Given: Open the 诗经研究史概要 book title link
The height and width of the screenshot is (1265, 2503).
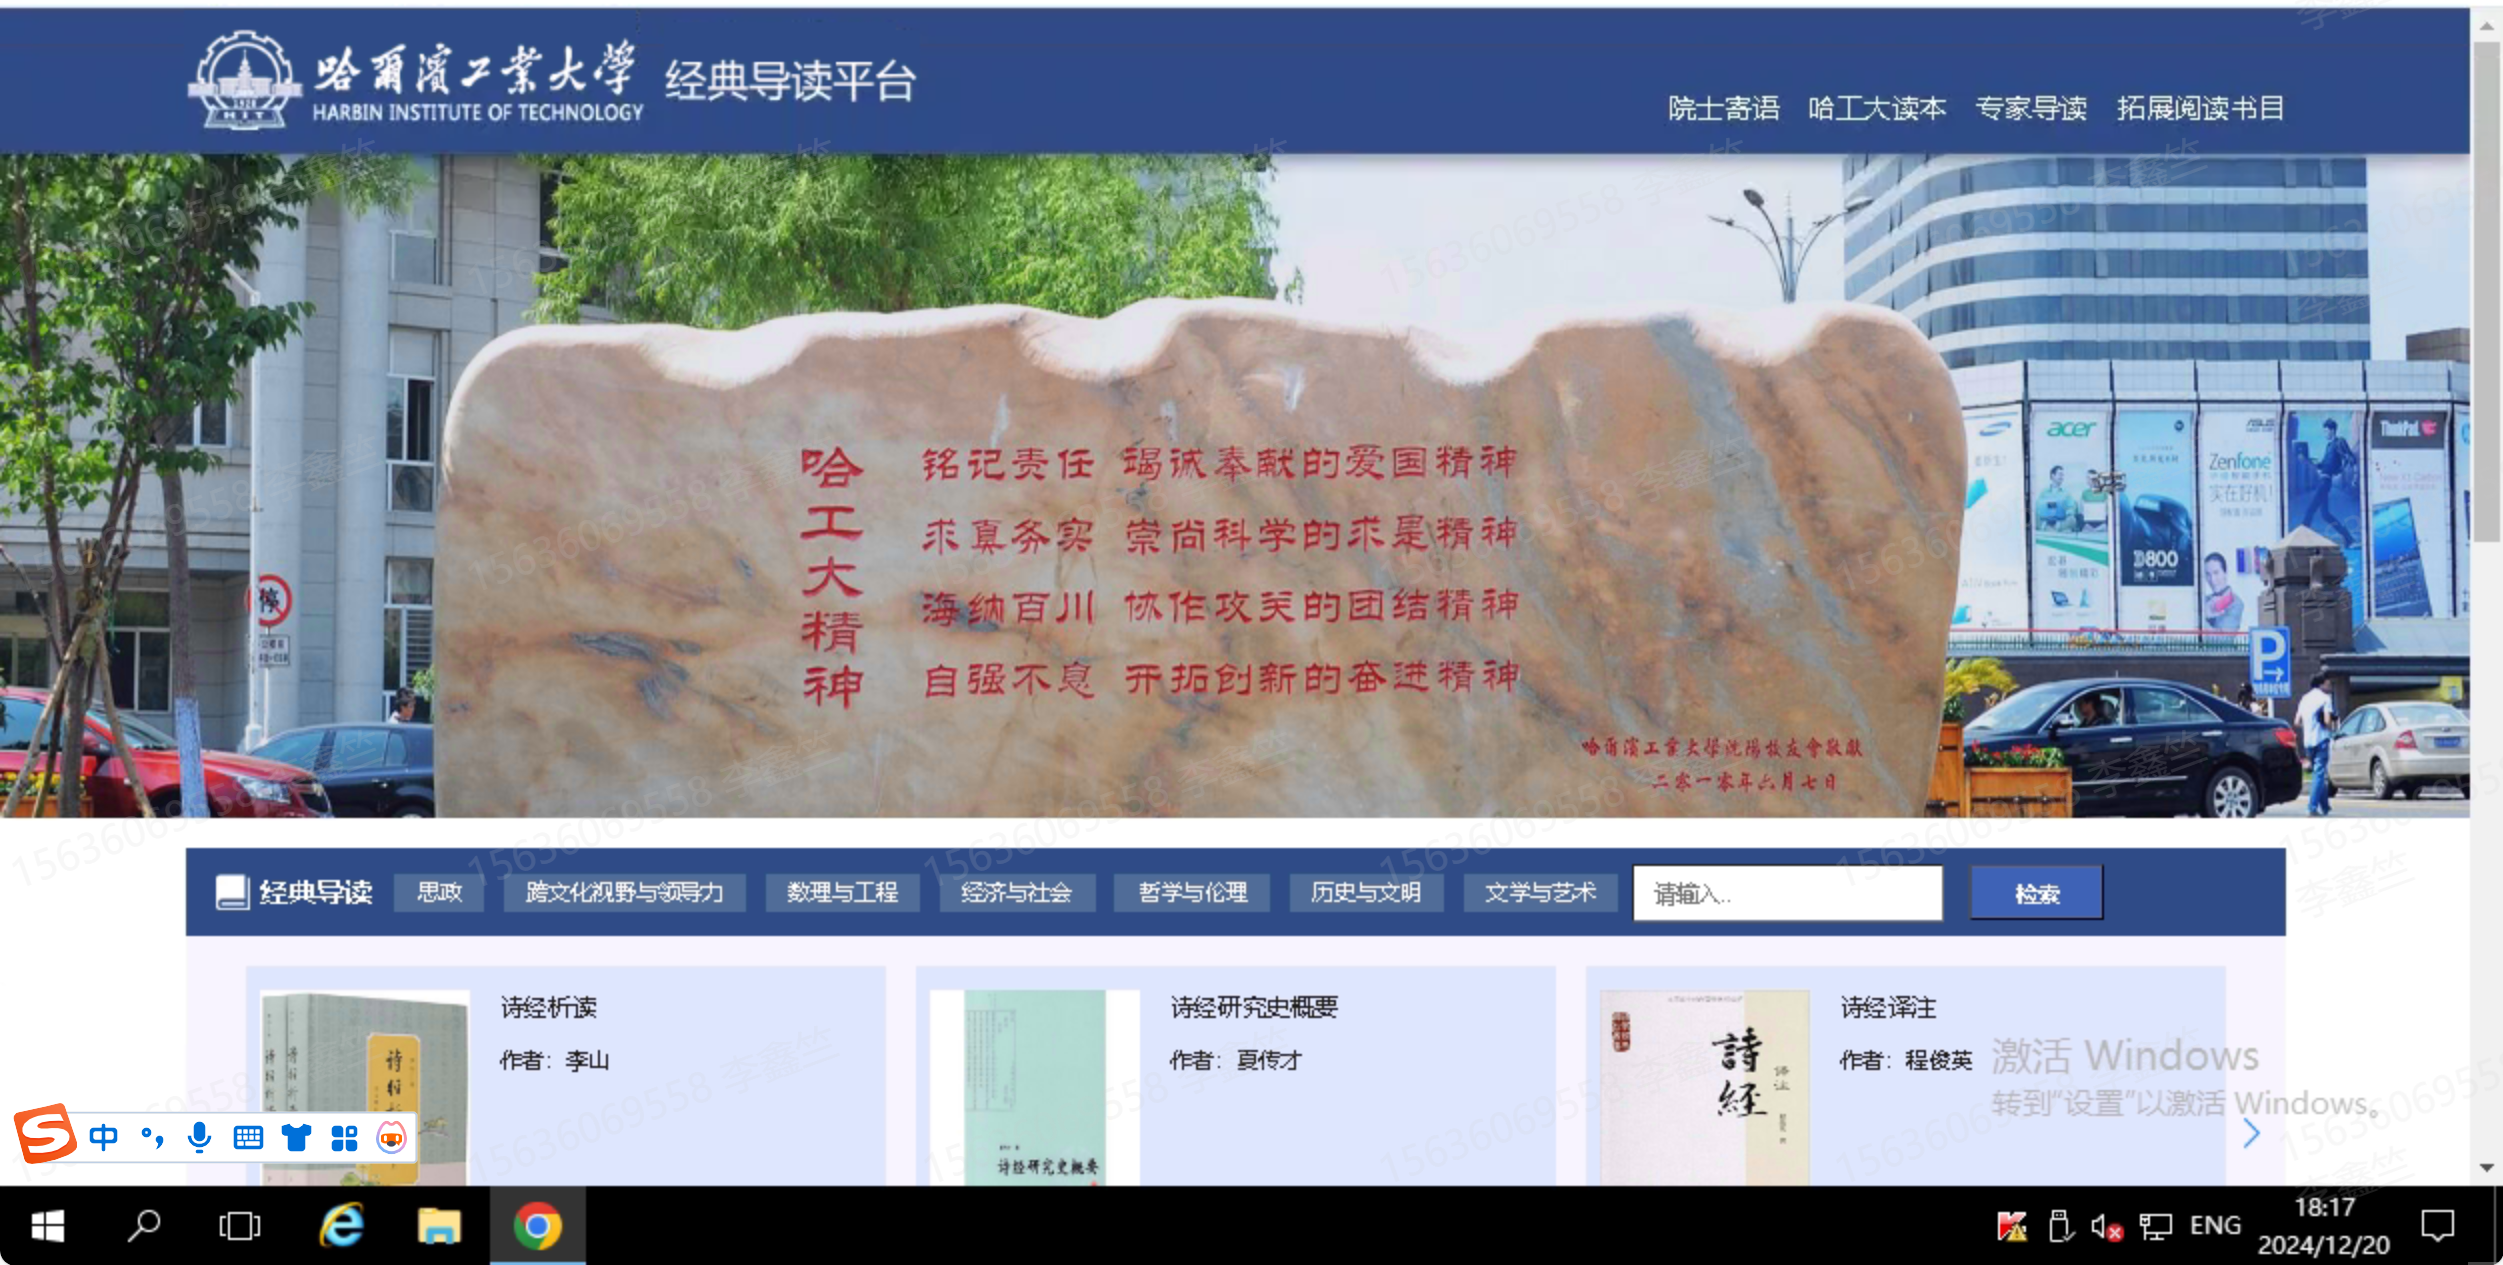Looking at the screenshot, I should point(1254,1007).
